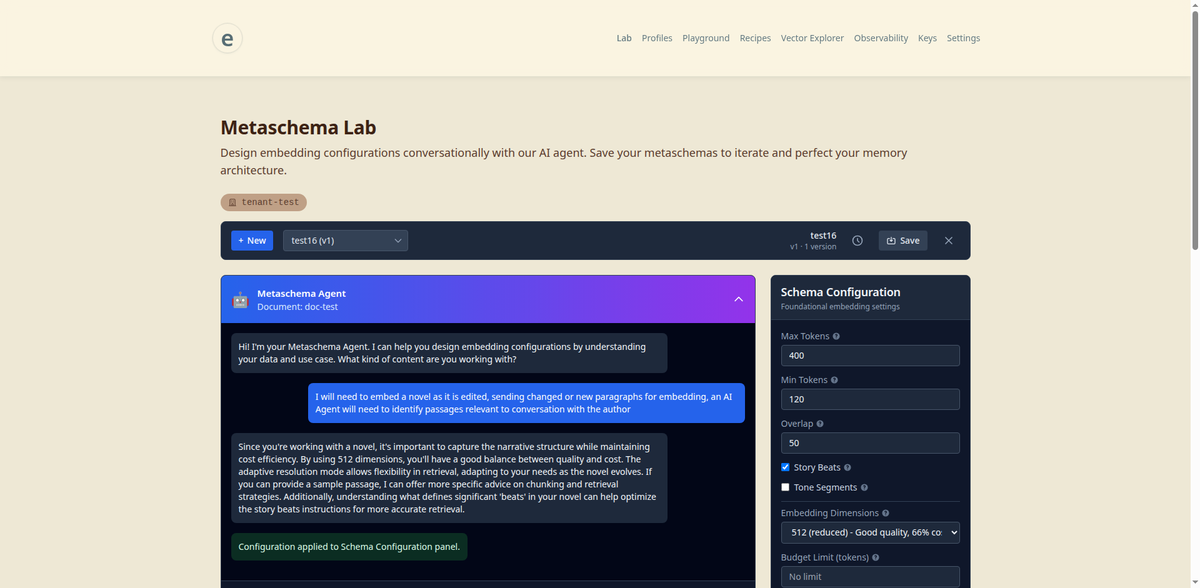Open the version history clock icon
The height and width of the screenshot is (588, 1200).
[x=857, y=240]
